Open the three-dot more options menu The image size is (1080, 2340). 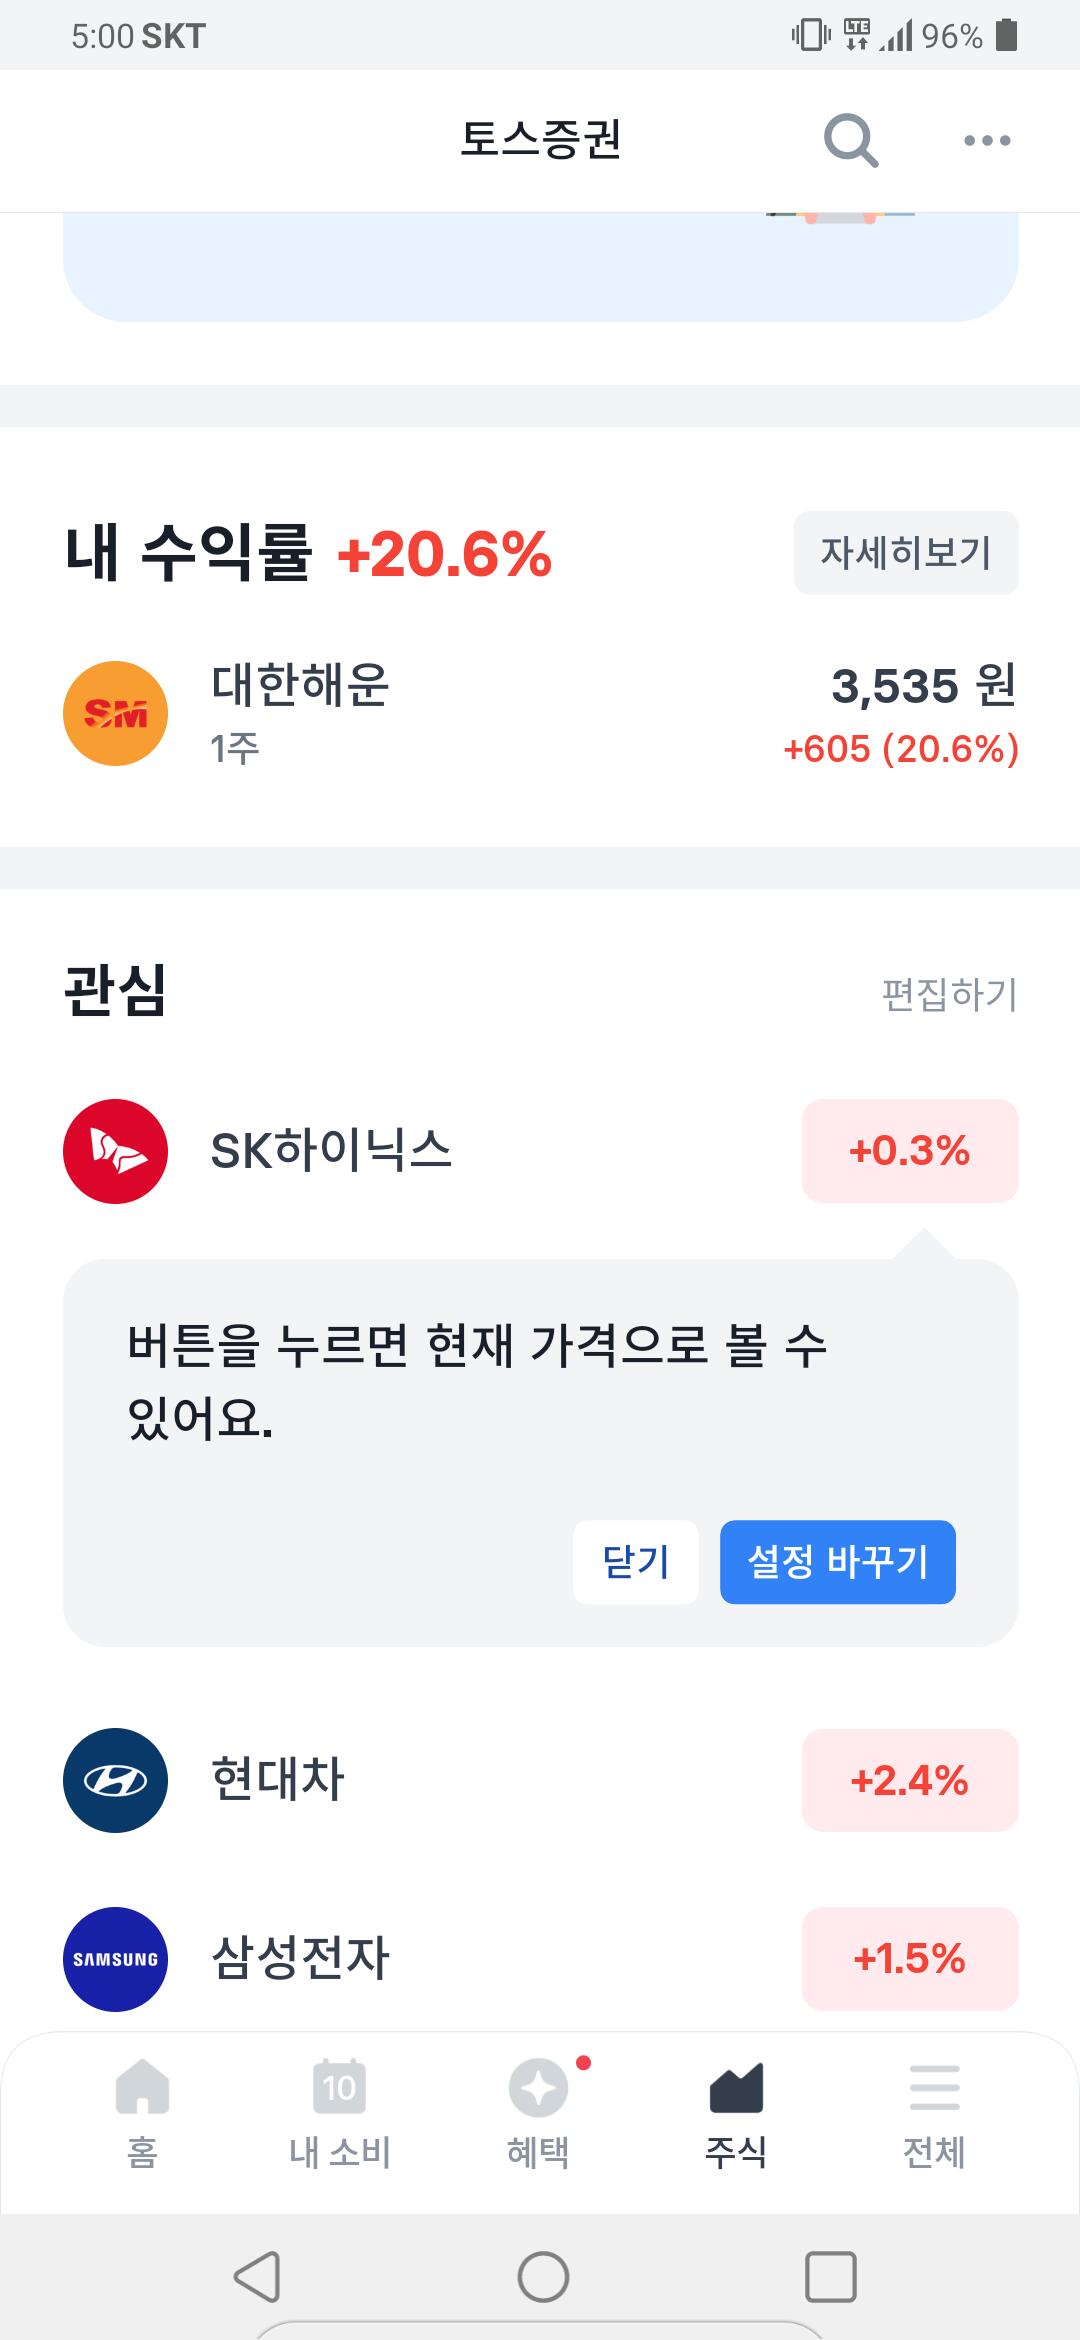click(x=987, y=140)
